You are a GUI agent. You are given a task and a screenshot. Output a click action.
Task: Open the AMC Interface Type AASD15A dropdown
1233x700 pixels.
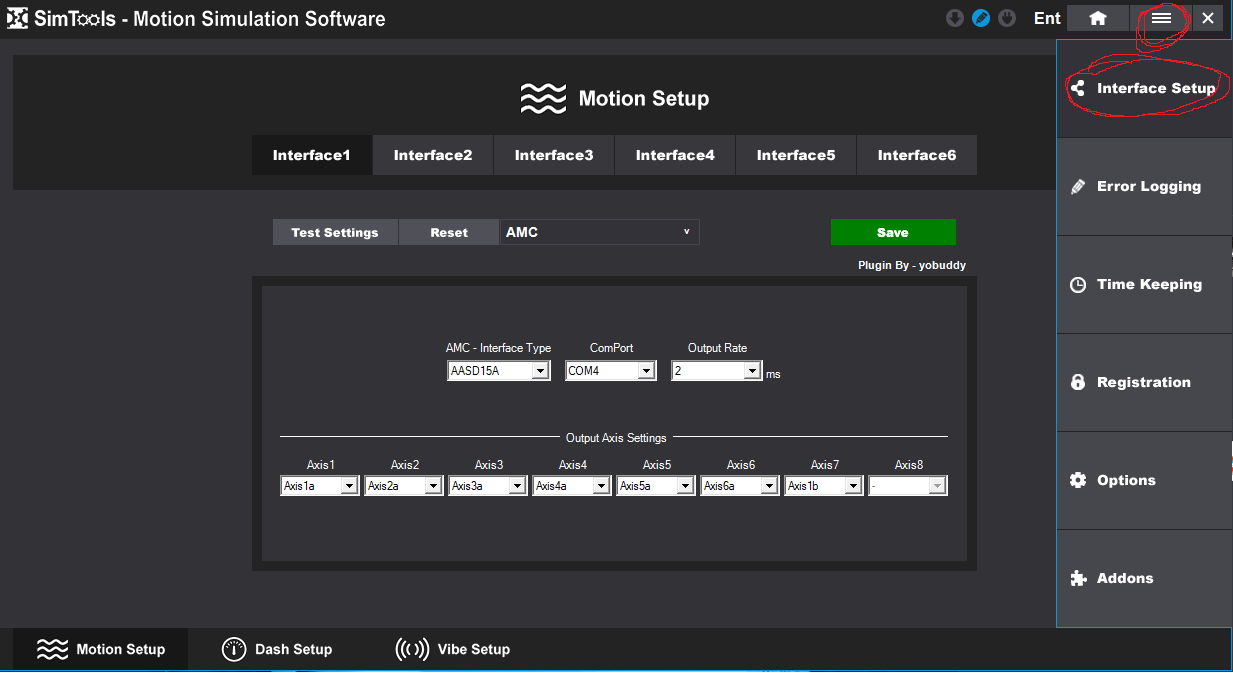tap(498, 371)
